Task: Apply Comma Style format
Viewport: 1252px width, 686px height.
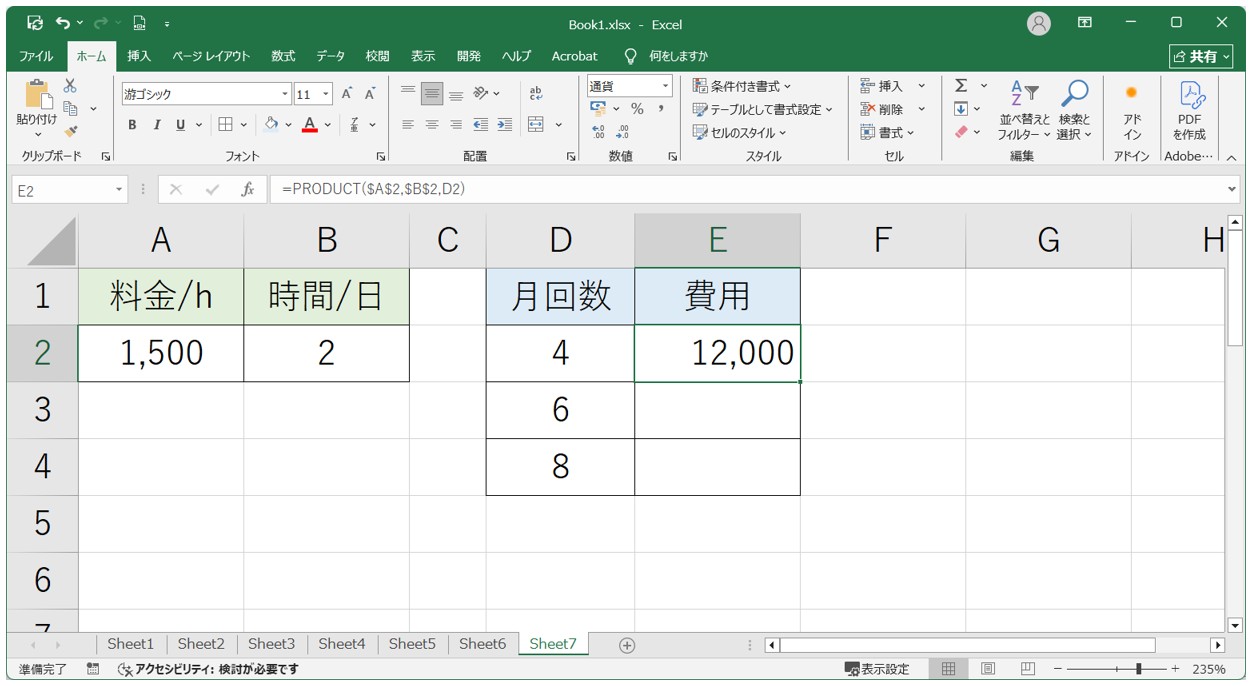Action: (x=661, y=109)
